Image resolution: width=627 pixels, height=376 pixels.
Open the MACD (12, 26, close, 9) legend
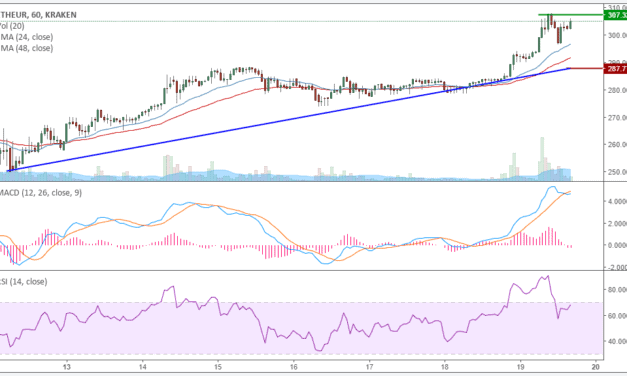click(41, 193)
